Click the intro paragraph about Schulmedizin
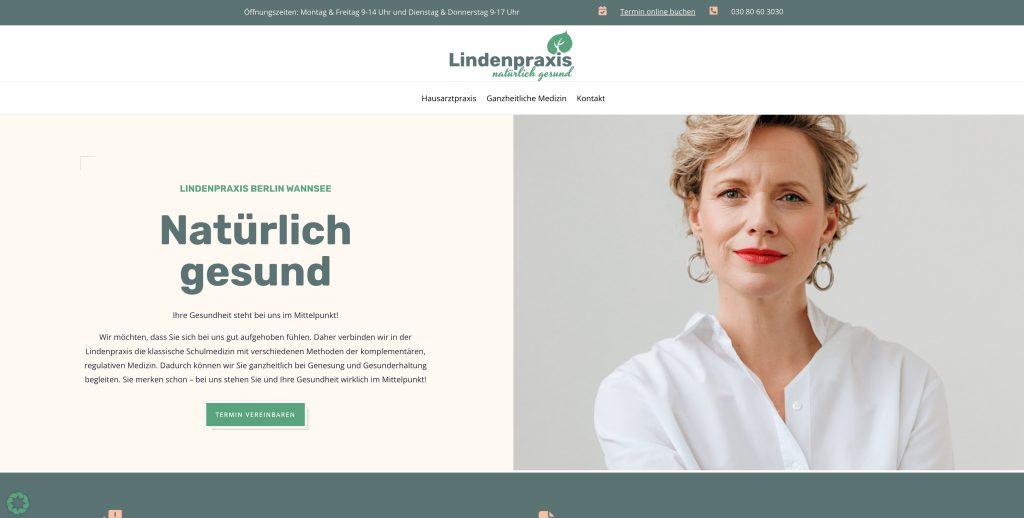Image resolution: width=1024 pixels, height=518 pixels. 255,358
